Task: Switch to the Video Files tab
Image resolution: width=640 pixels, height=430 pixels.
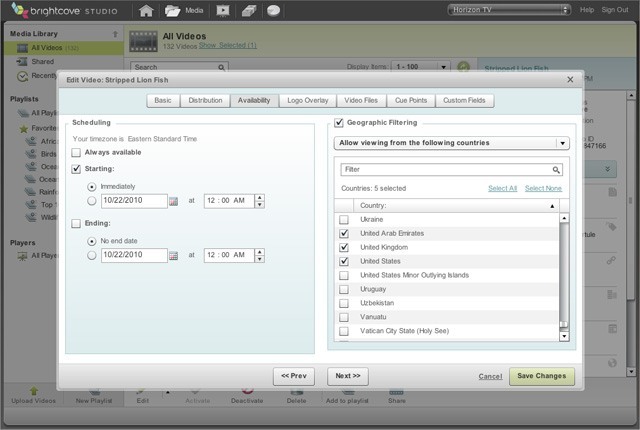Action: pos(361,100)
